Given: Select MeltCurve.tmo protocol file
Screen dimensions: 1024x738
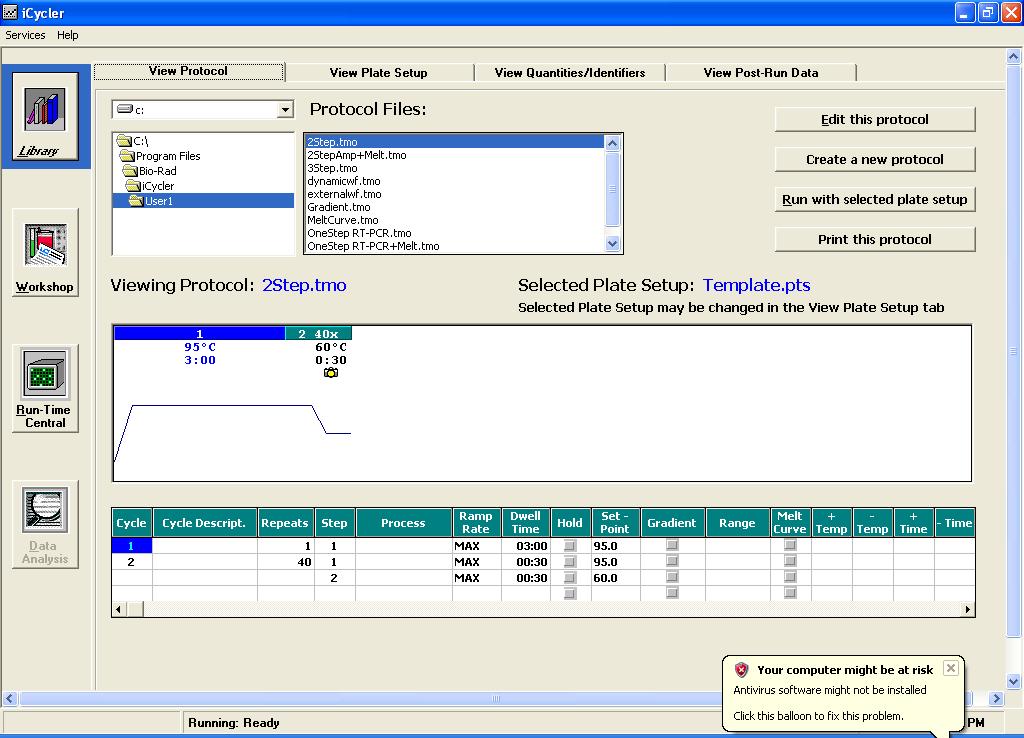Looking at the screenshot, I should (455, 220).
